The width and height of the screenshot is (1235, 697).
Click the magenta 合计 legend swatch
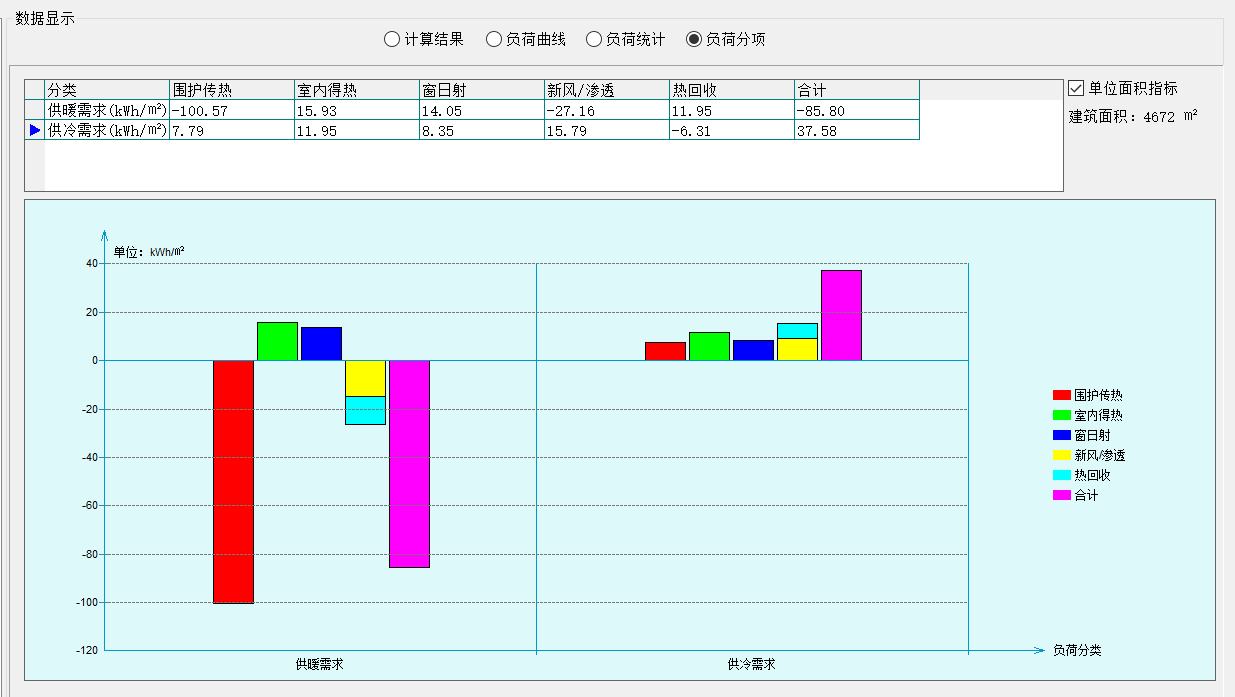point(1061,496)
